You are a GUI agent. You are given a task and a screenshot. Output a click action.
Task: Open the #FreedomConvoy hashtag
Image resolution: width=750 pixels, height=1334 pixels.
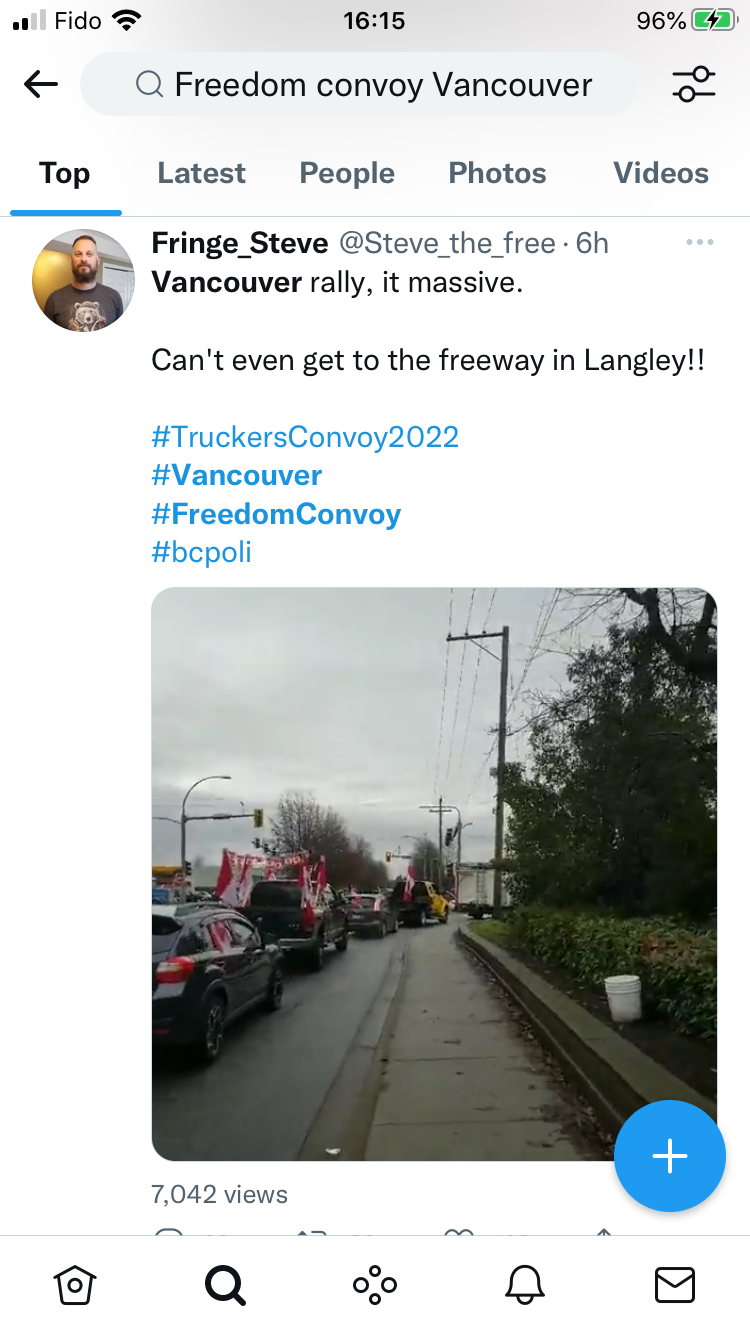click(x=276, y=514)
